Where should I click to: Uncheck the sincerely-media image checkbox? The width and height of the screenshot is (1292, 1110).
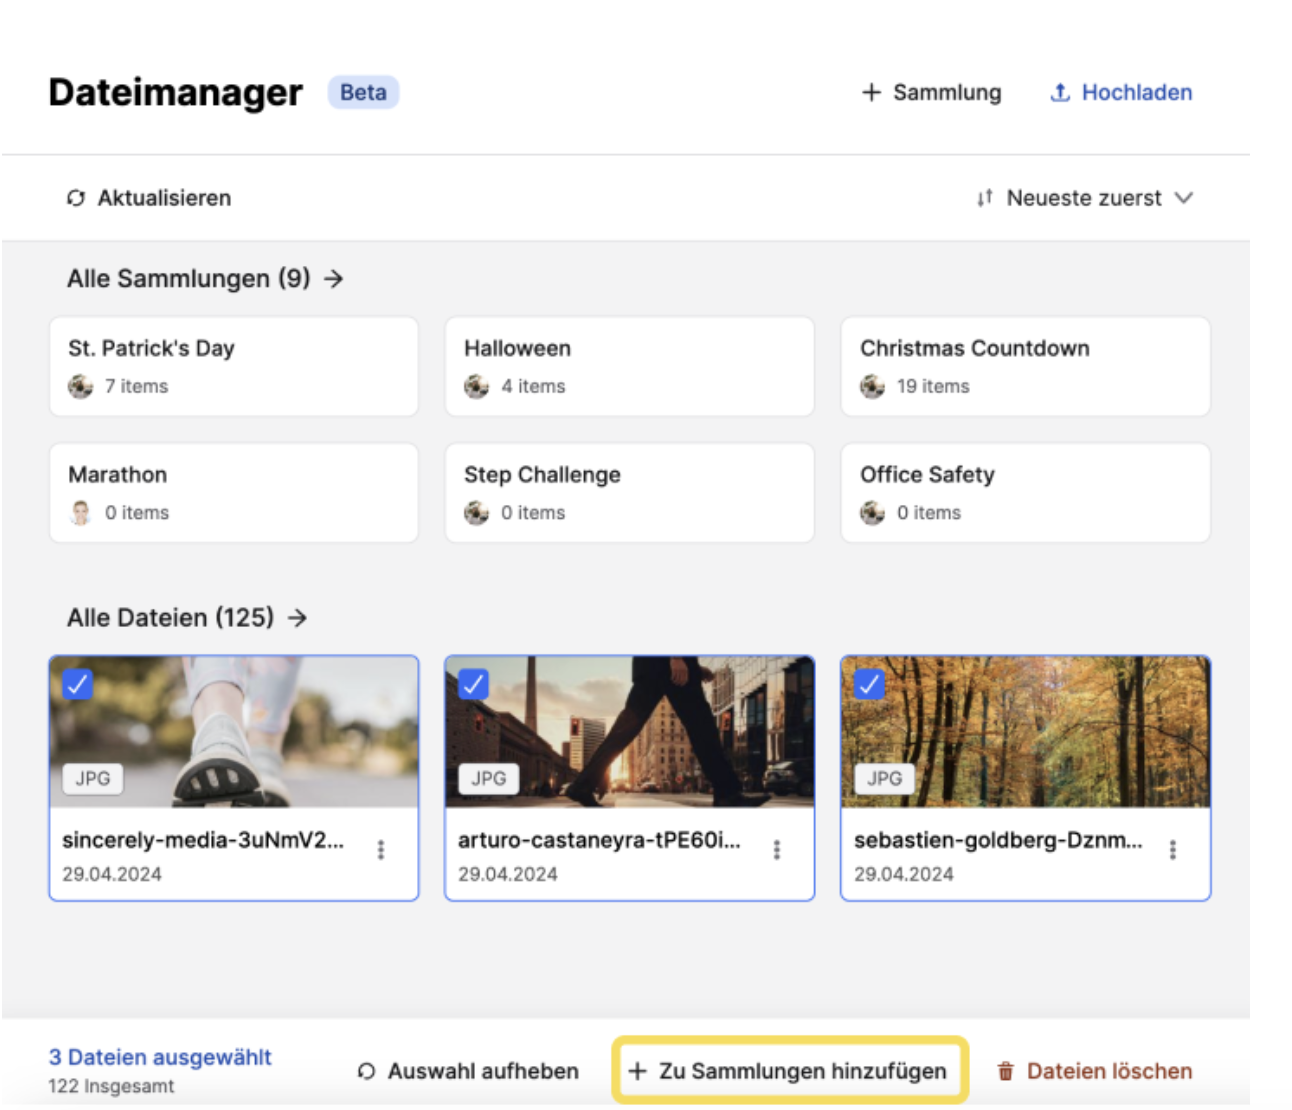coord(77,684)
